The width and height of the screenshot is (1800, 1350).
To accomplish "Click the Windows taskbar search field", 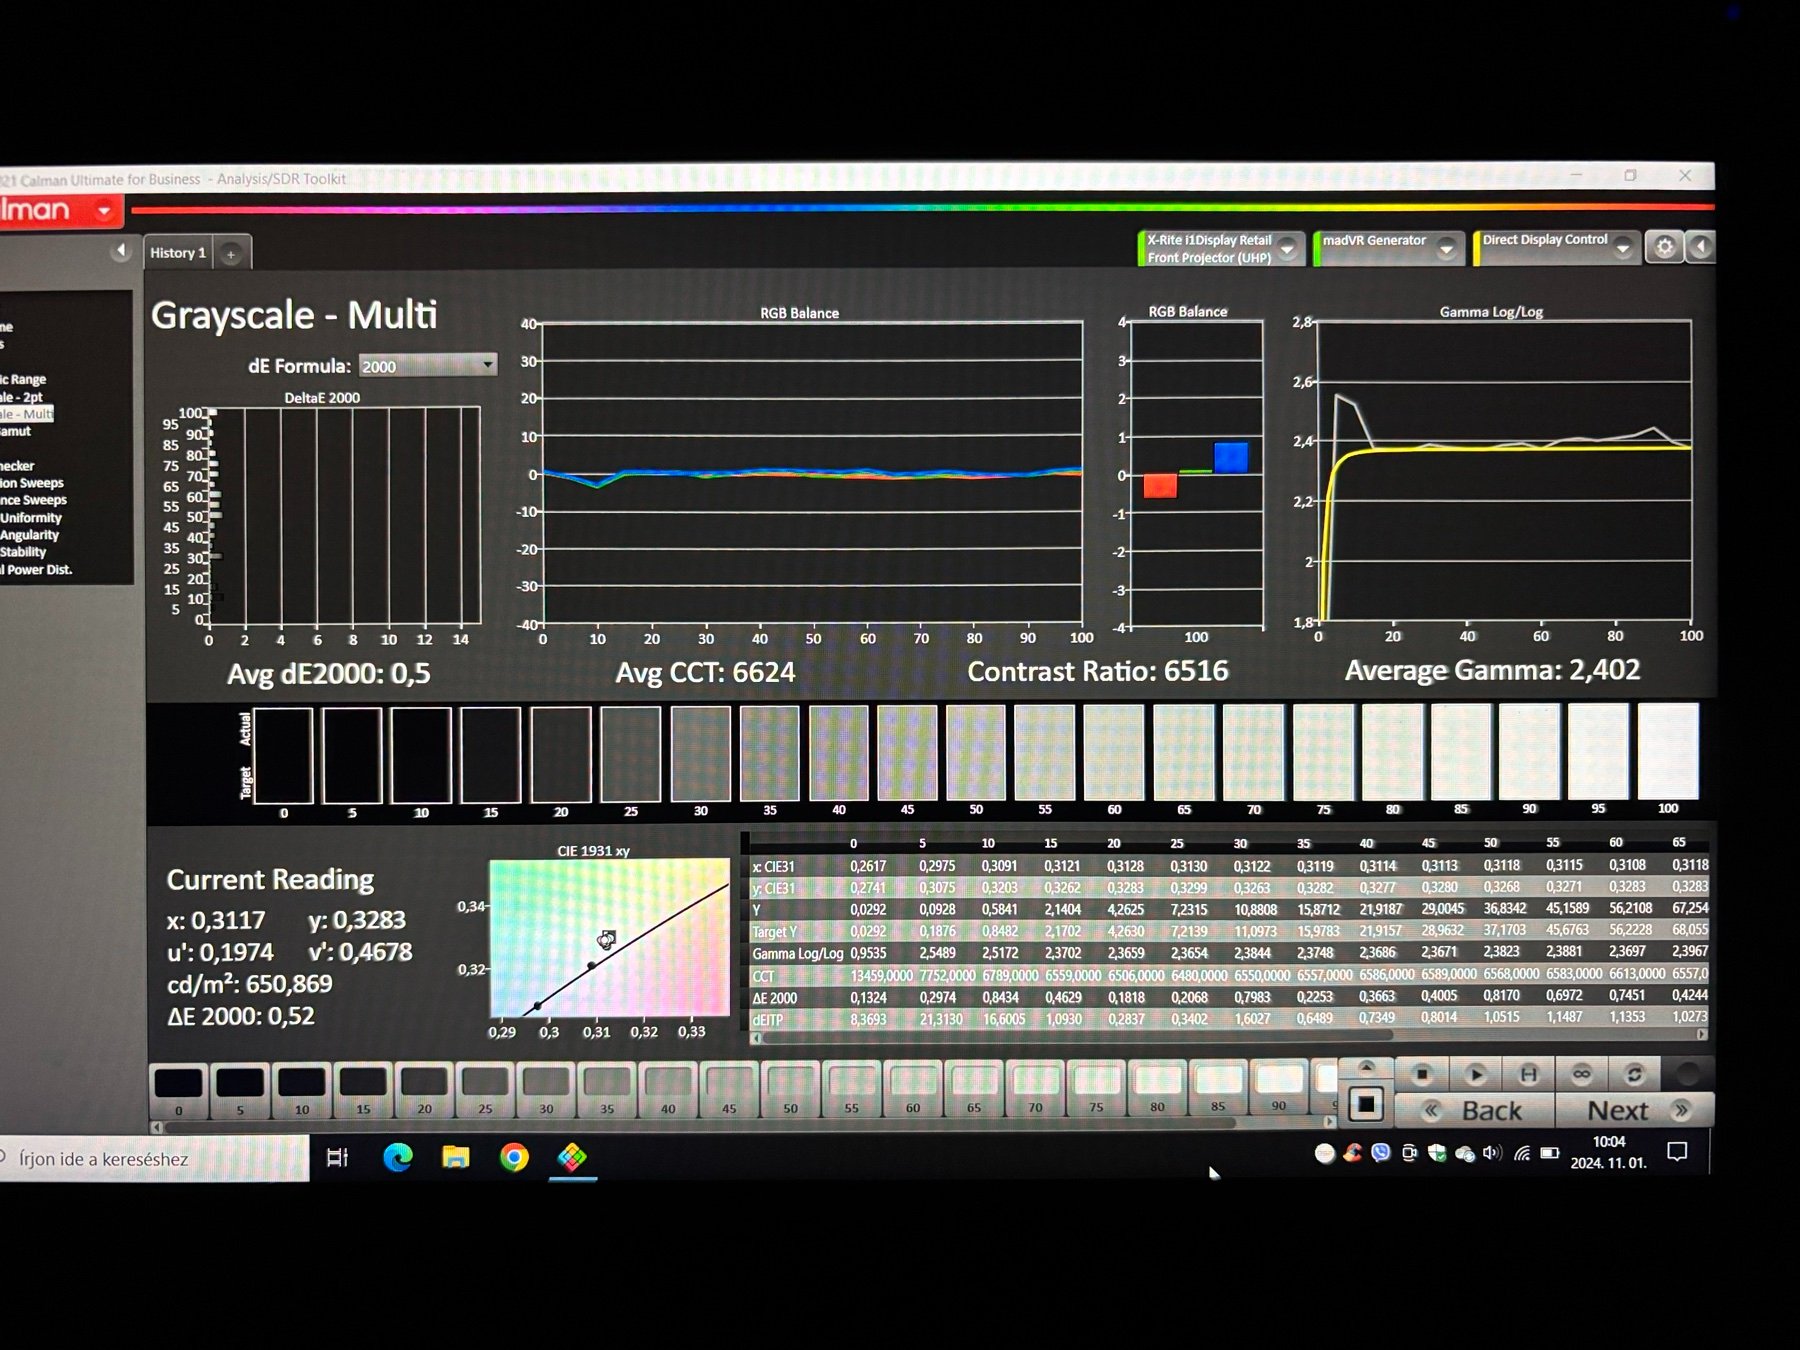I will click(x=150, y=1159).
